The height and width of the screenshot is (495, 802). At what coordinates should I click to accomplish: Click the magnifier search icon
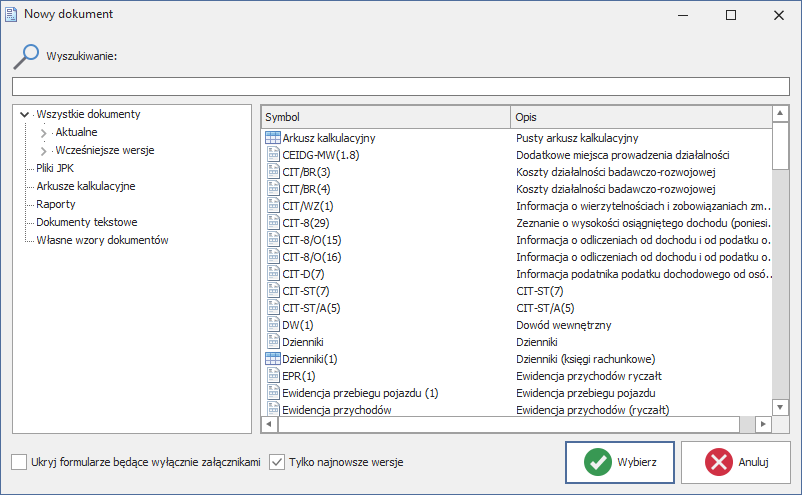pyautogui.click(x=26, y=55)
